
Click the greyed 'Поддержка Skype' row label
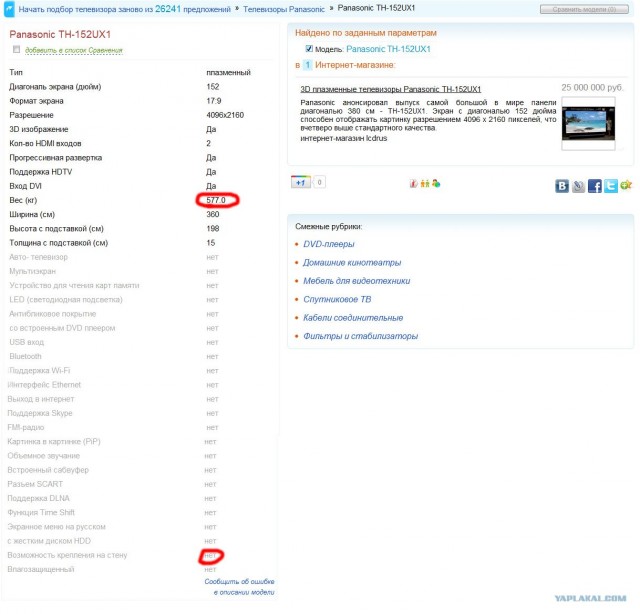(40, 413)
